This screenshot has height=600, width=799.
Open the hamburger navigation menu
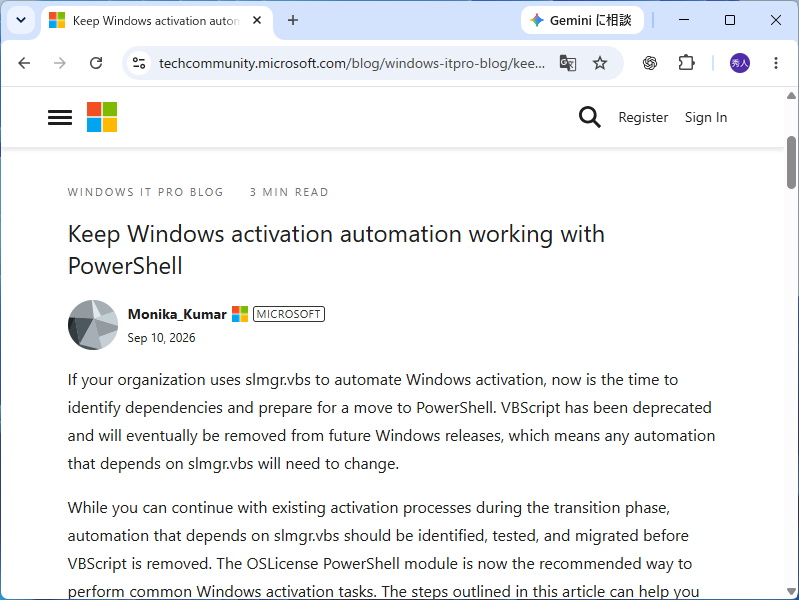pos(60,117)
